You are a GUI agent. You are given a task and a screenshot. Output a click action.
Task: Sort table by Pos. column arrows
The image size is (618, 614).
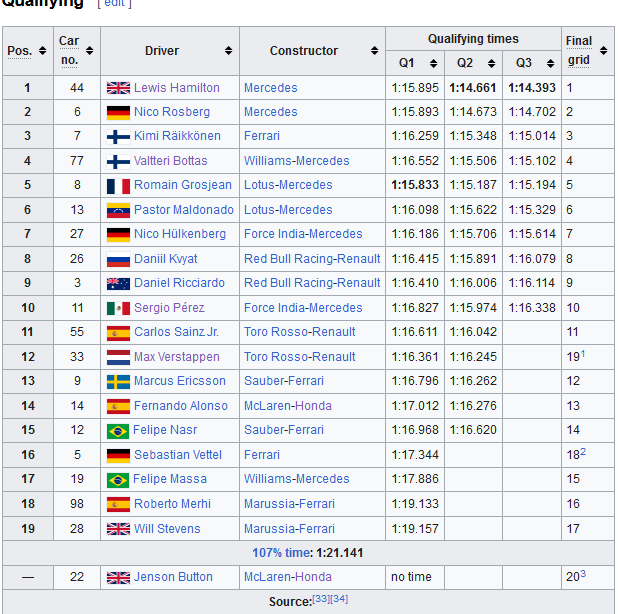pos(43,51)
